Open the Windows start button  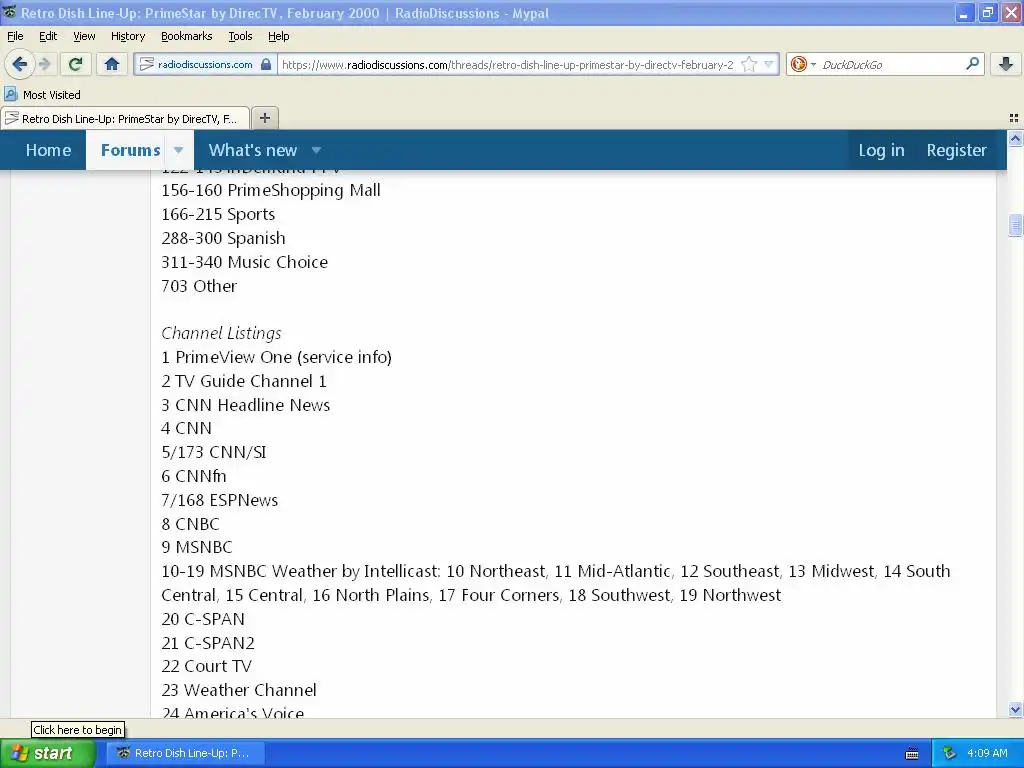point(48,753)
